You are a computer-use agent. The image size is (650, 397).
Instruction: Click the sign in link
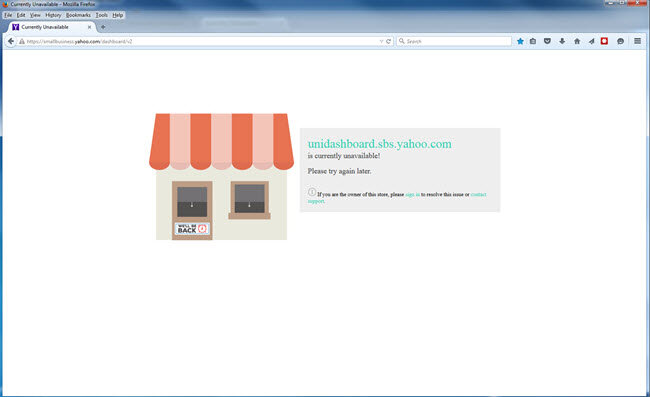412,194
